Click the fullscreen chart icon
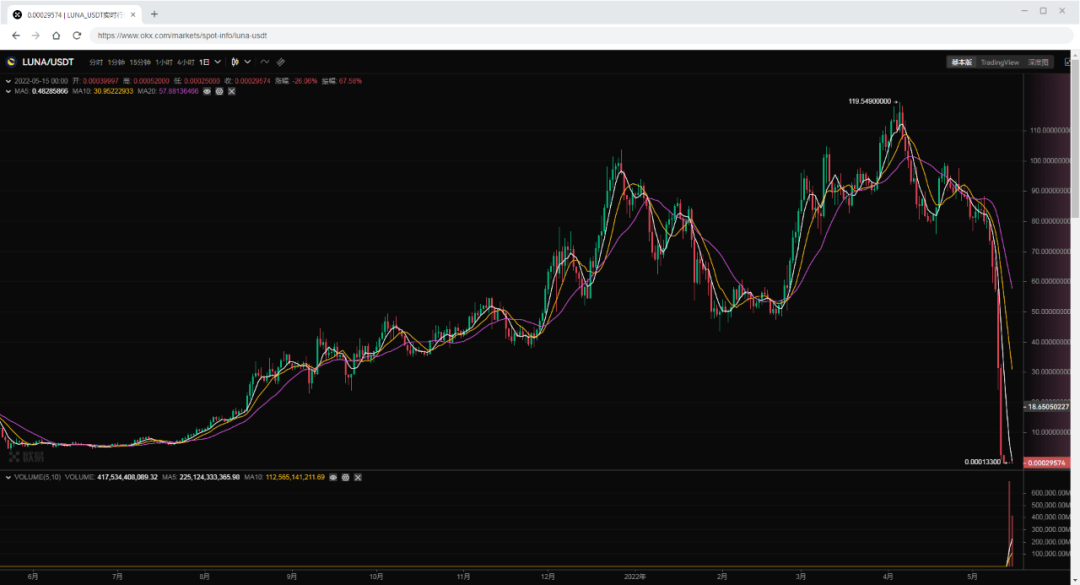 (x=1068, y=62)
